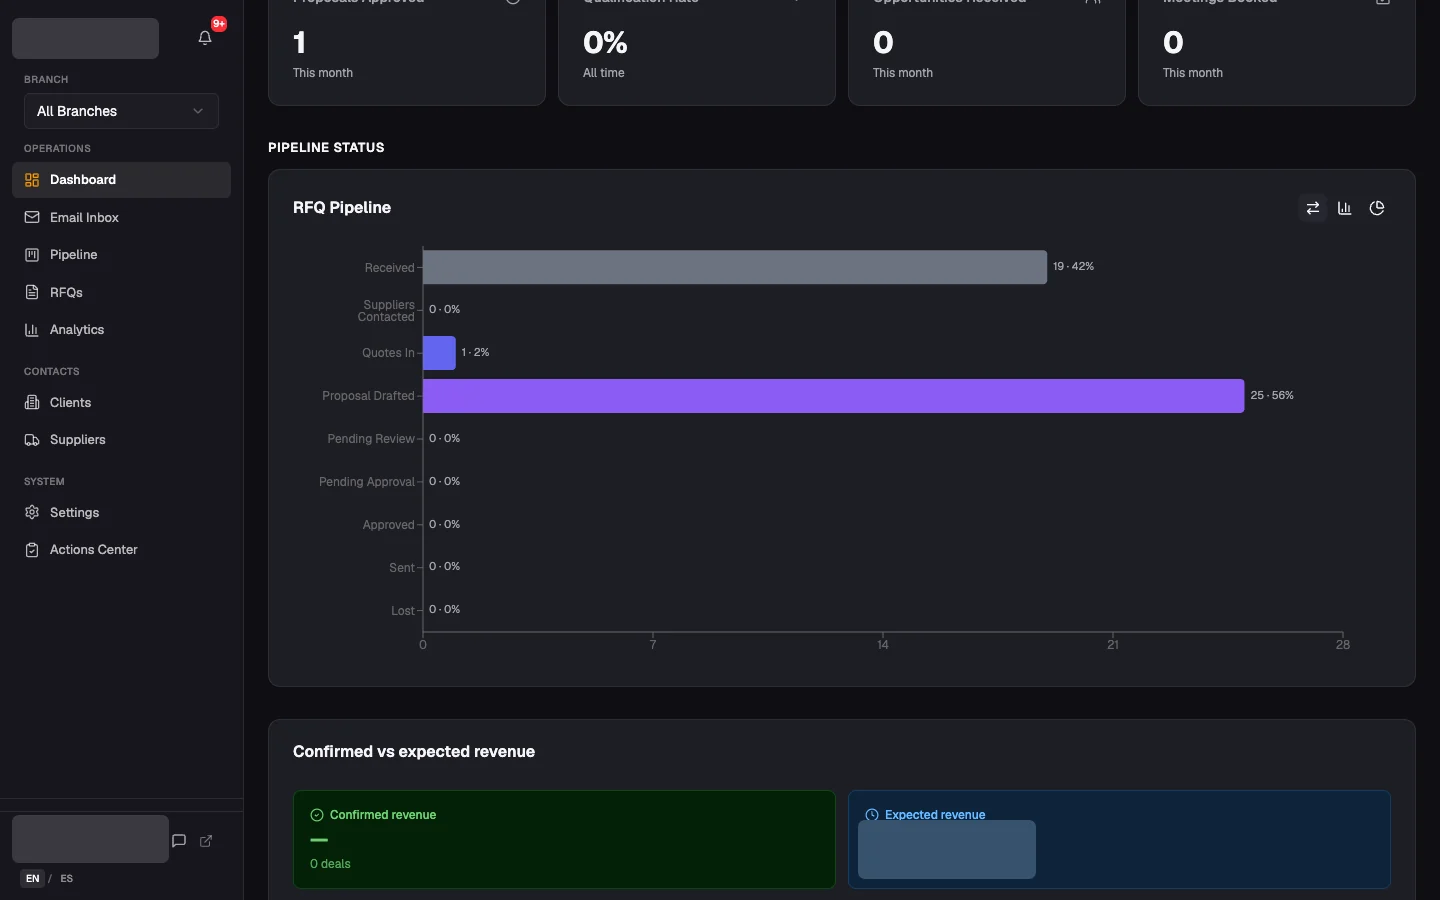Click the 'Pending Review' axis label
Image resolution: width=1440 pixels, height=900 pixels.
[x=371, y=439]
